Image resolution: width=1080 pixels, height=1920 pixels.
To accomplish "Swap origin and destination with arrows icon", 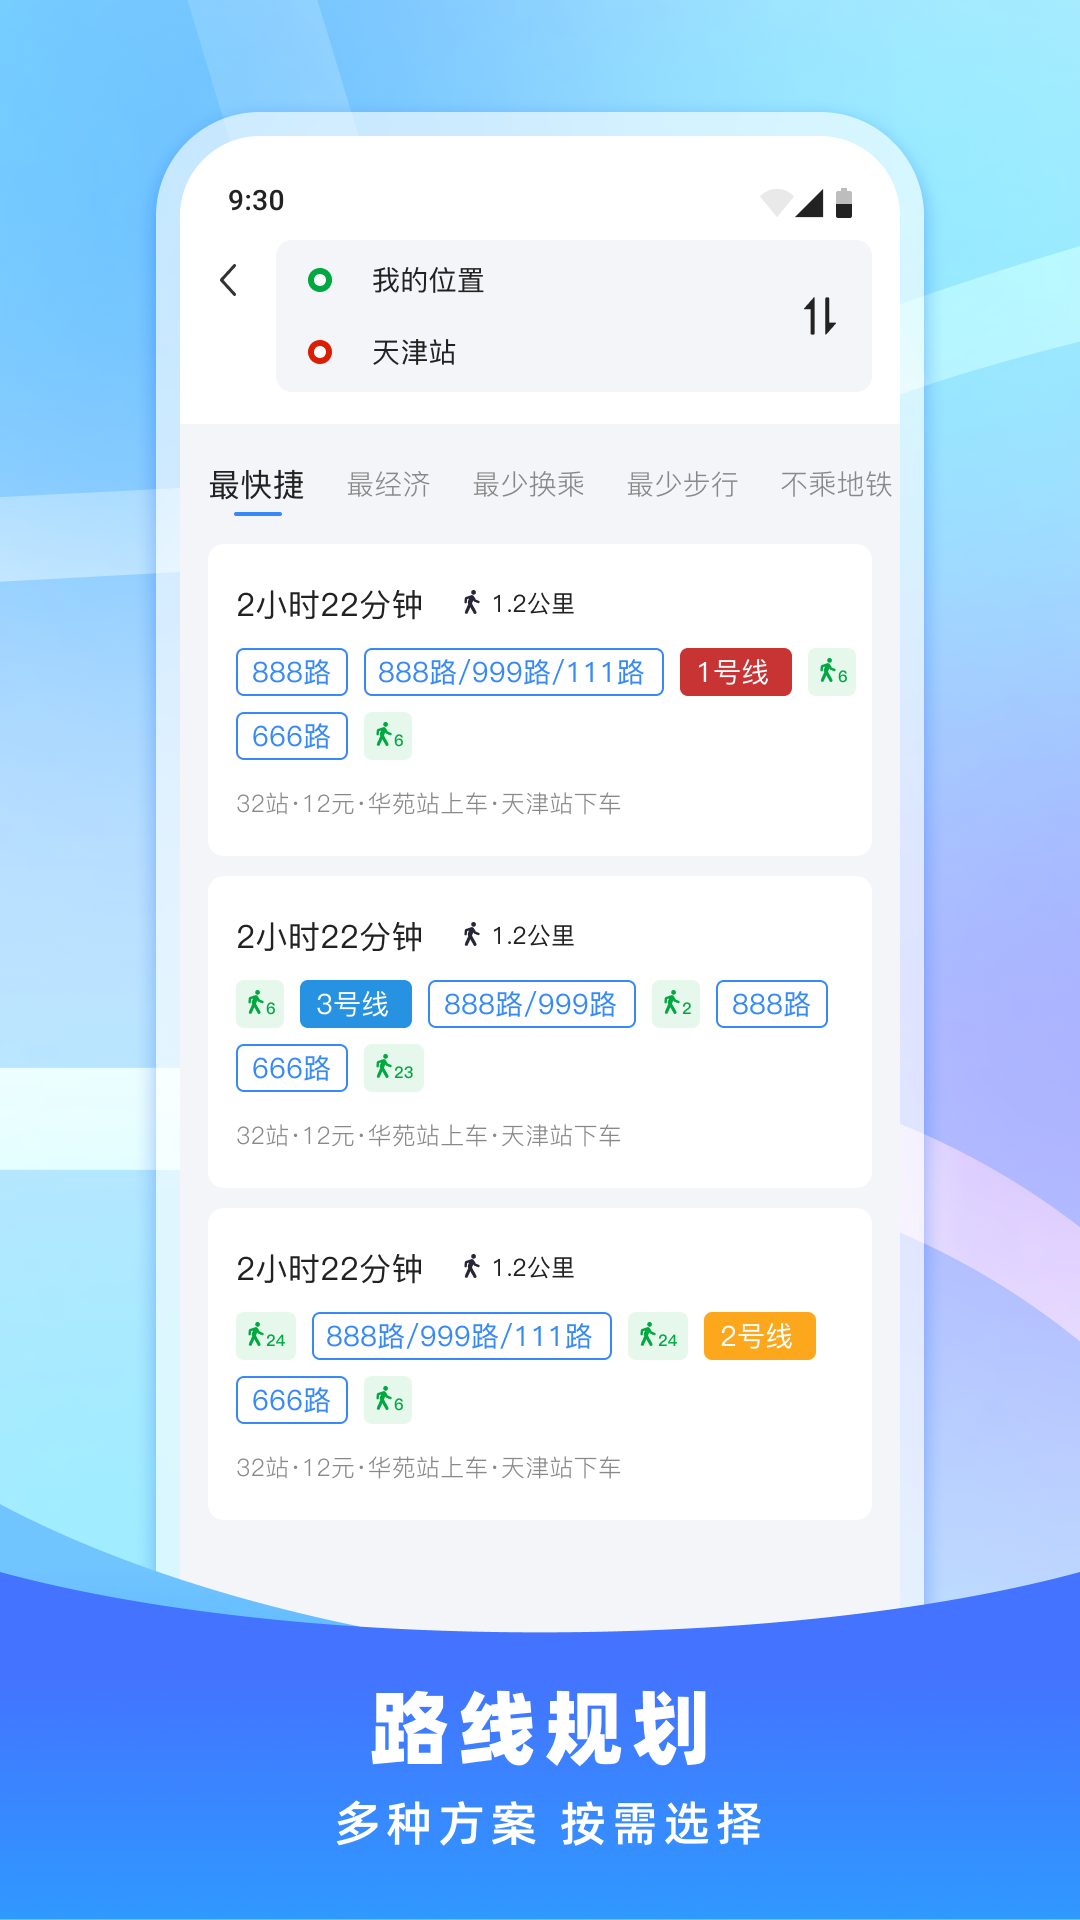I will 819,316.
